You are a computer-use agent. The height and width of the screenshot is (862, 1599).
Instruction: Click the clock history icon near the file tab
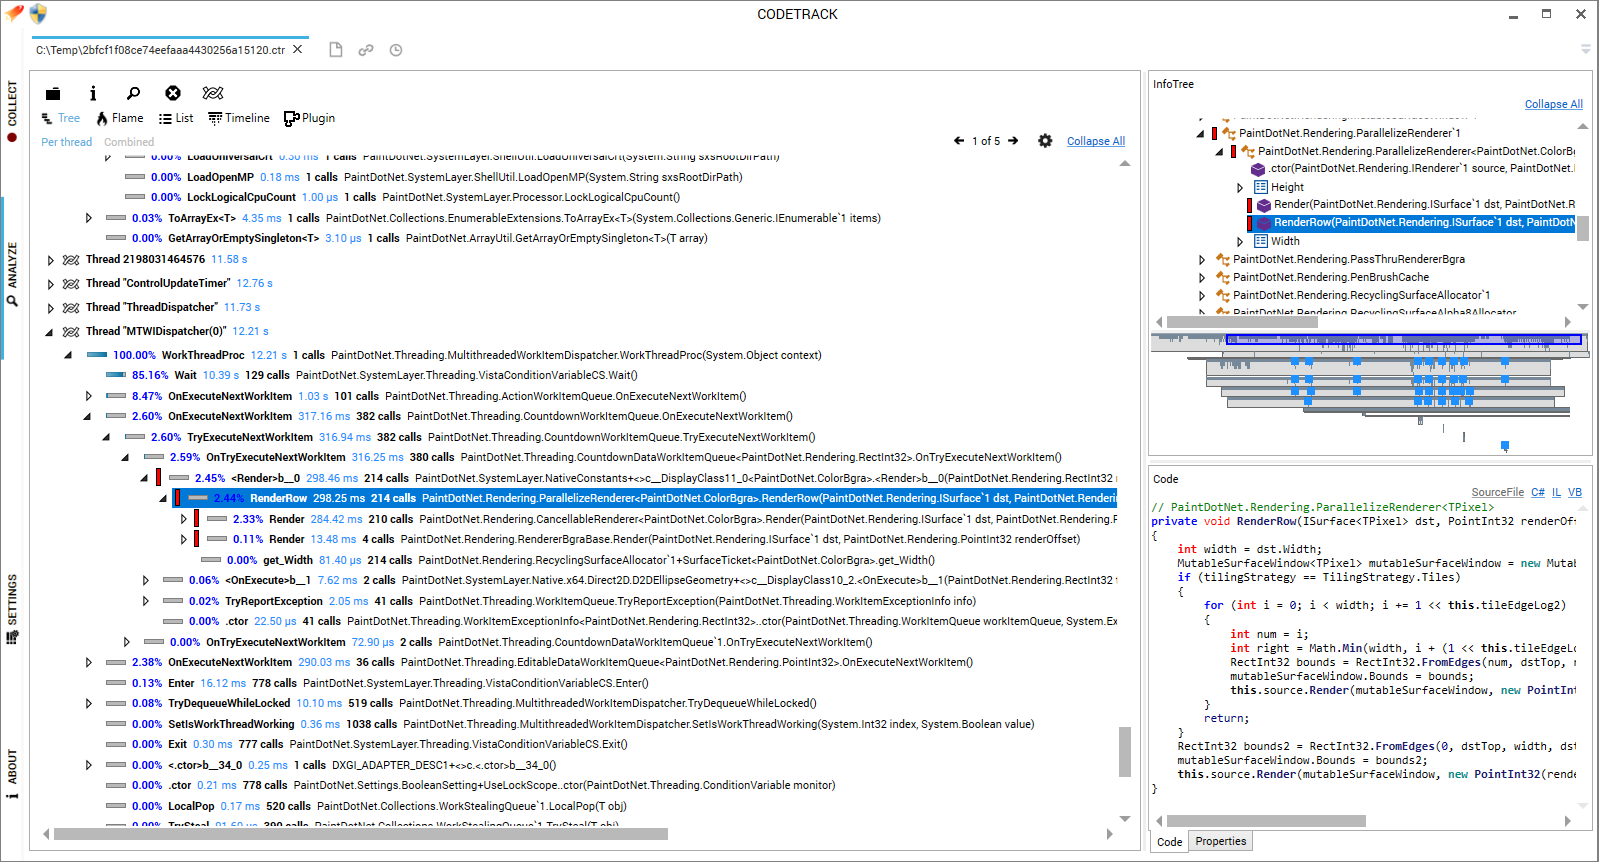(396, 50)
